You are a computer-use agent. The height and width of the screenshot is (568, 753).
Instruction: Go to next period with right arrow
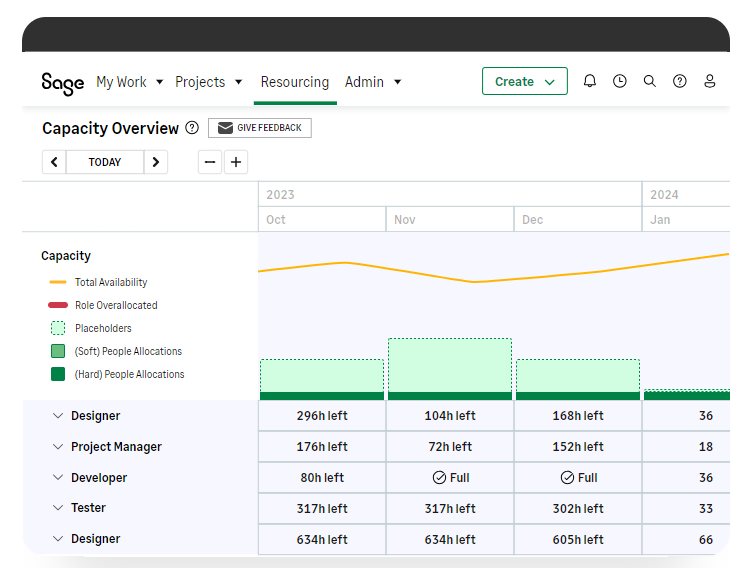coord(155,162)
